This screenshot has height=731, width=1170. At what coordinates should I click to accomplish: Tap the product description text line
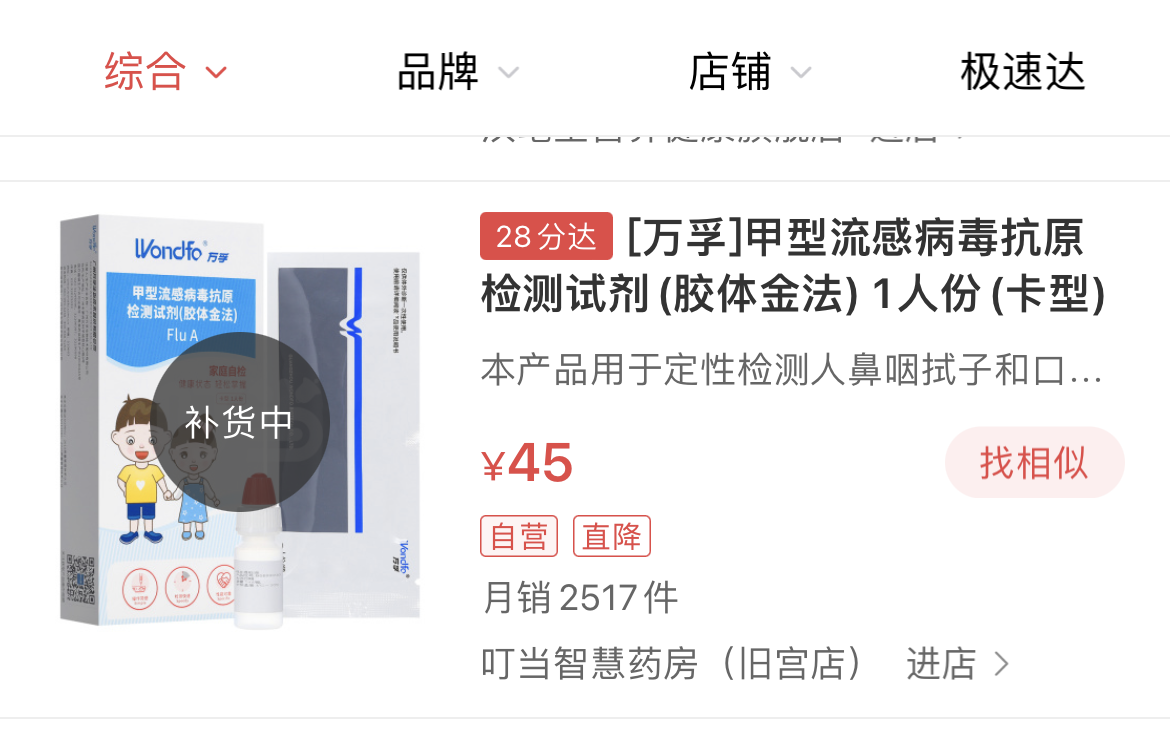(x=792, y=371)
